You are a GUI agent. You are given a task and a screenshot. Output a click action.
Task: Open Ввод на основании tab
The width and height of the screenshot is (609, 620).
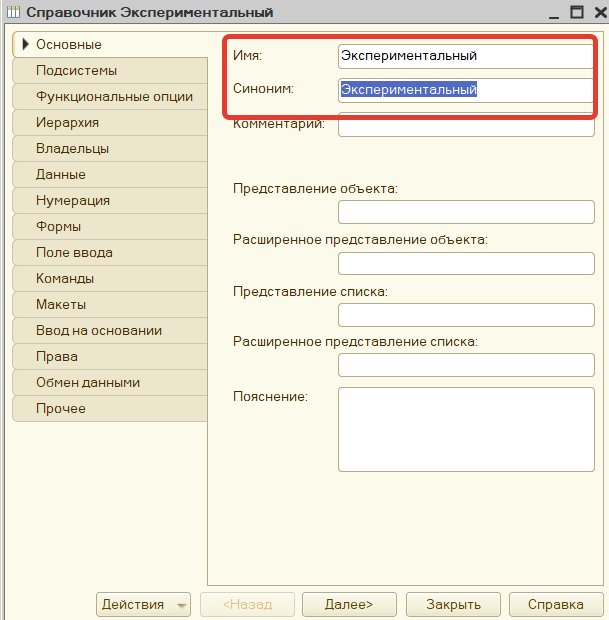[110, 331]
